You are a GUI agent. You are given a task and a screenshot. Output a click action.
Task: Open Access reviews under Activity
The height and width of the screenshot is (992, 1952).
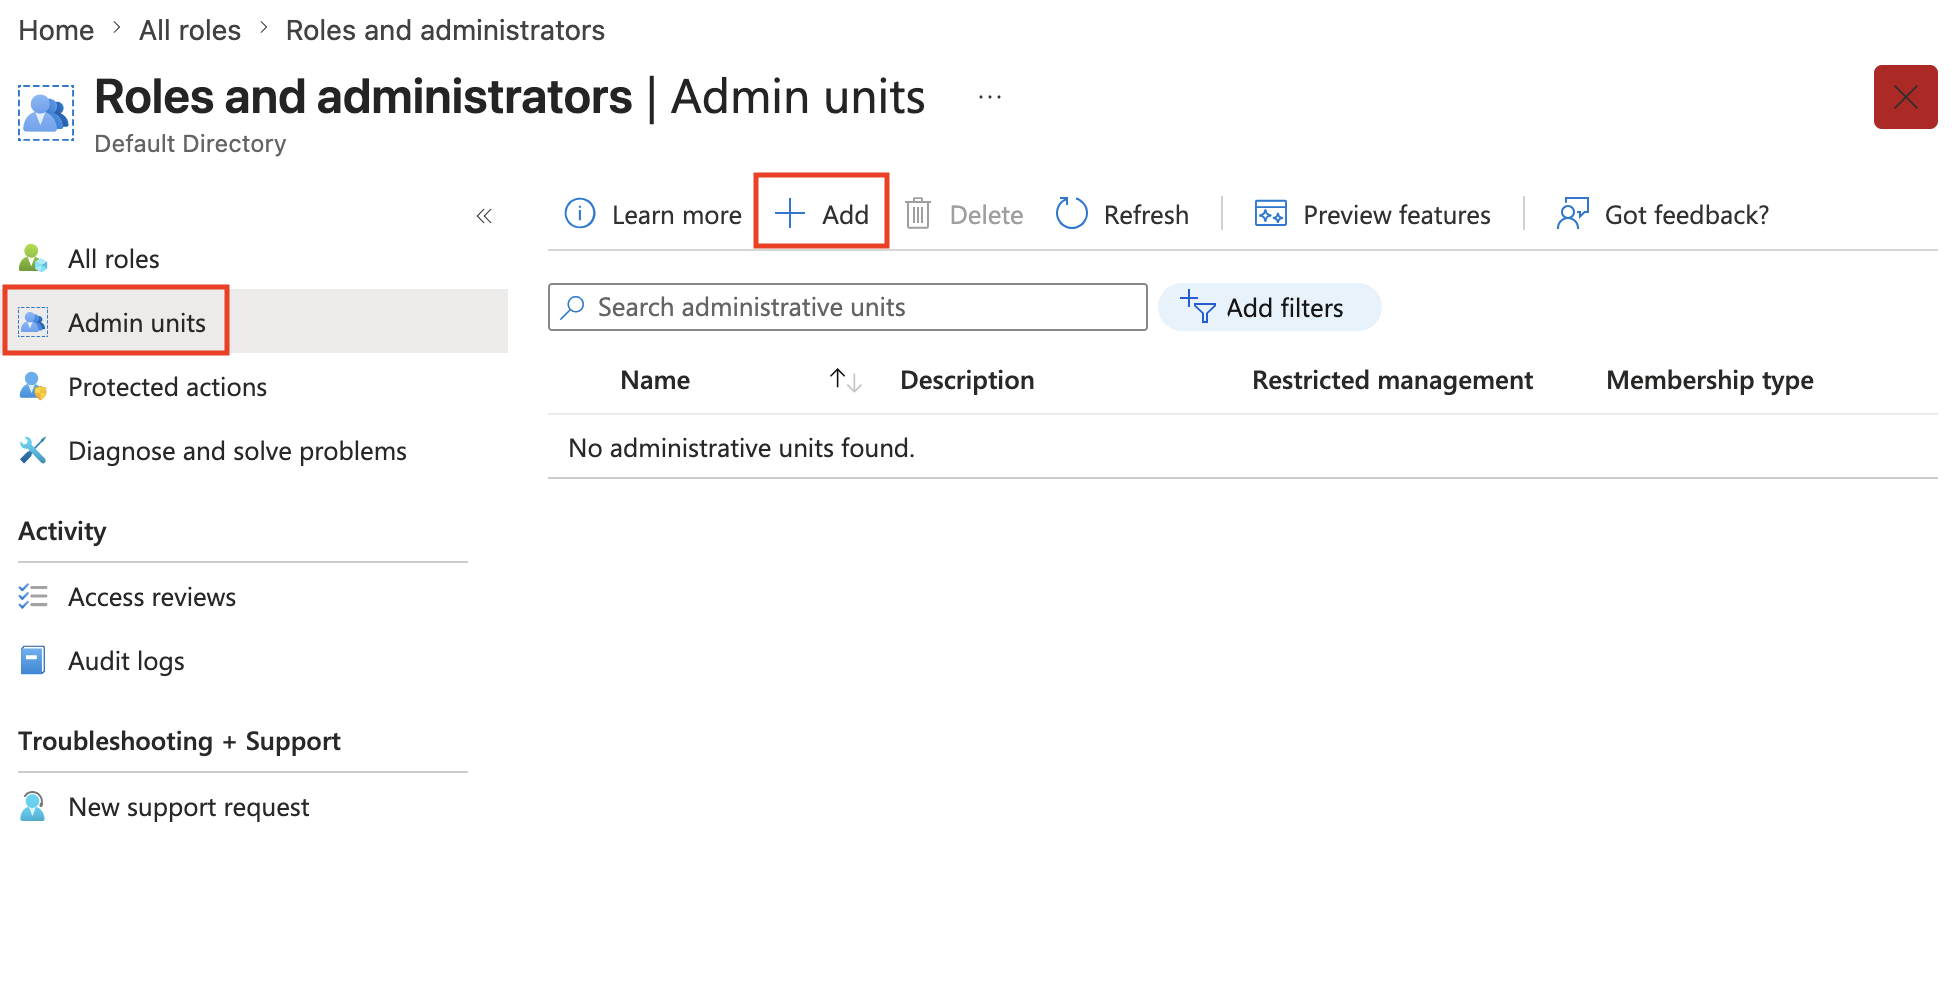[152, 597]
